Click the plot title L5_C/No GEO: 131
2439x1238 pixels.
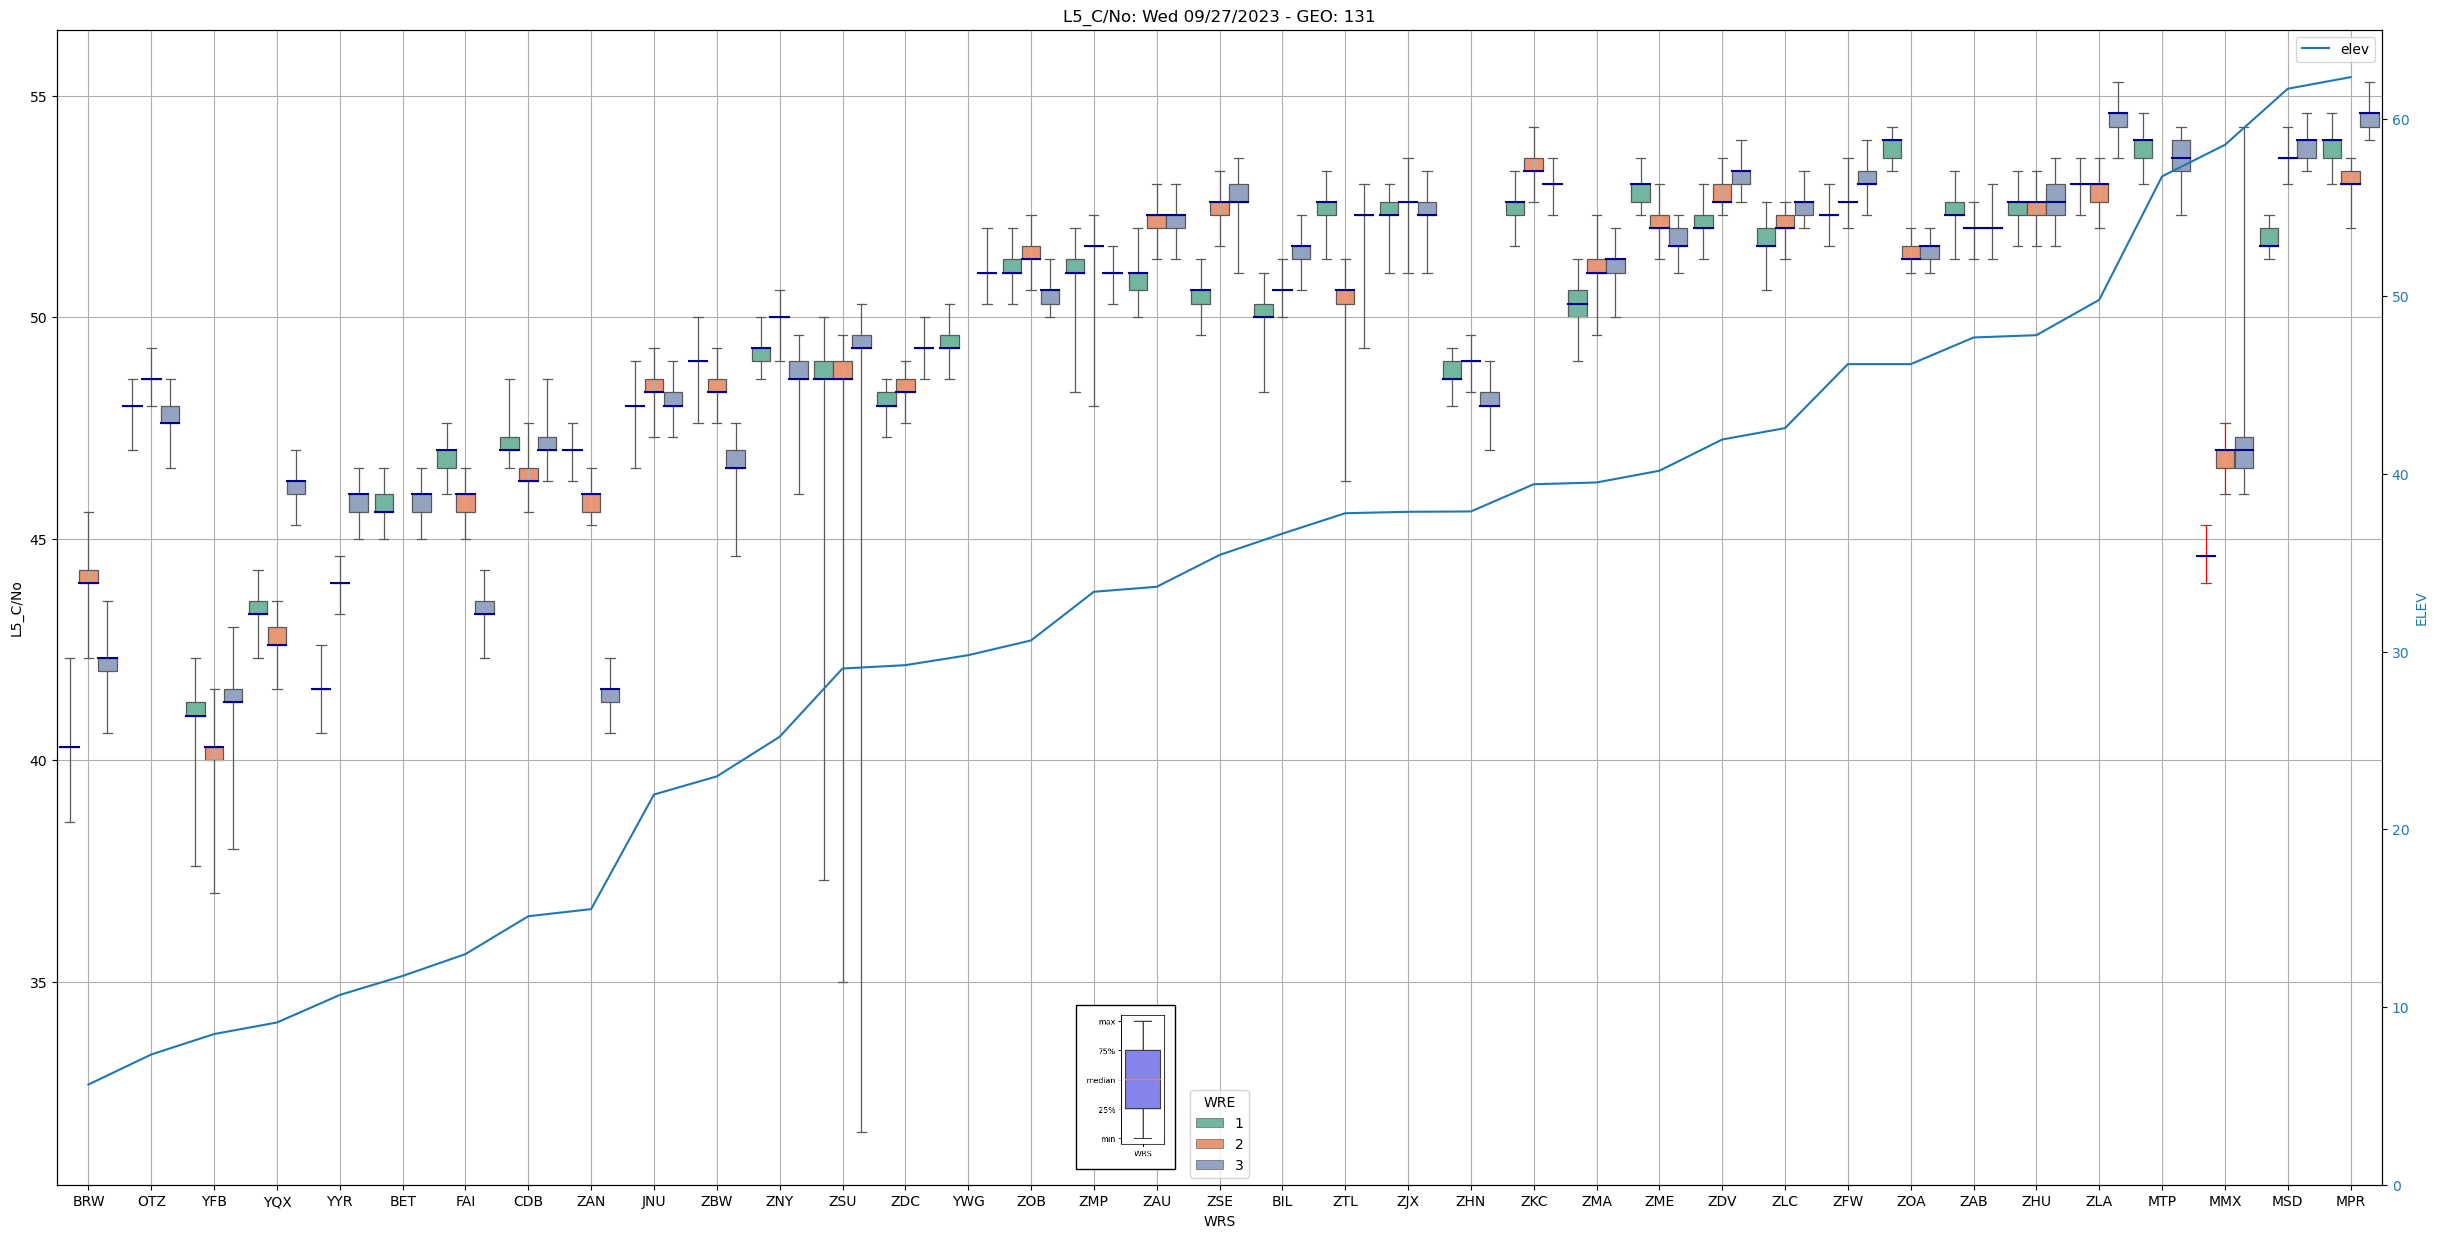pos(1218,16)
